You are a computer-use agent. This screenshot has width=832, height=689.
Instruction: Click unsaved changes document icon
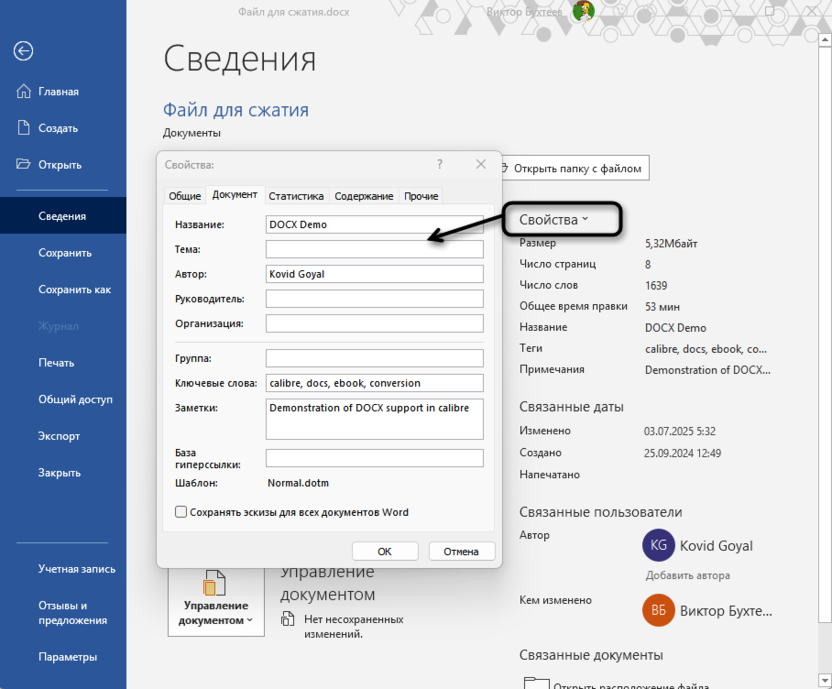click(x=288, y=619)
